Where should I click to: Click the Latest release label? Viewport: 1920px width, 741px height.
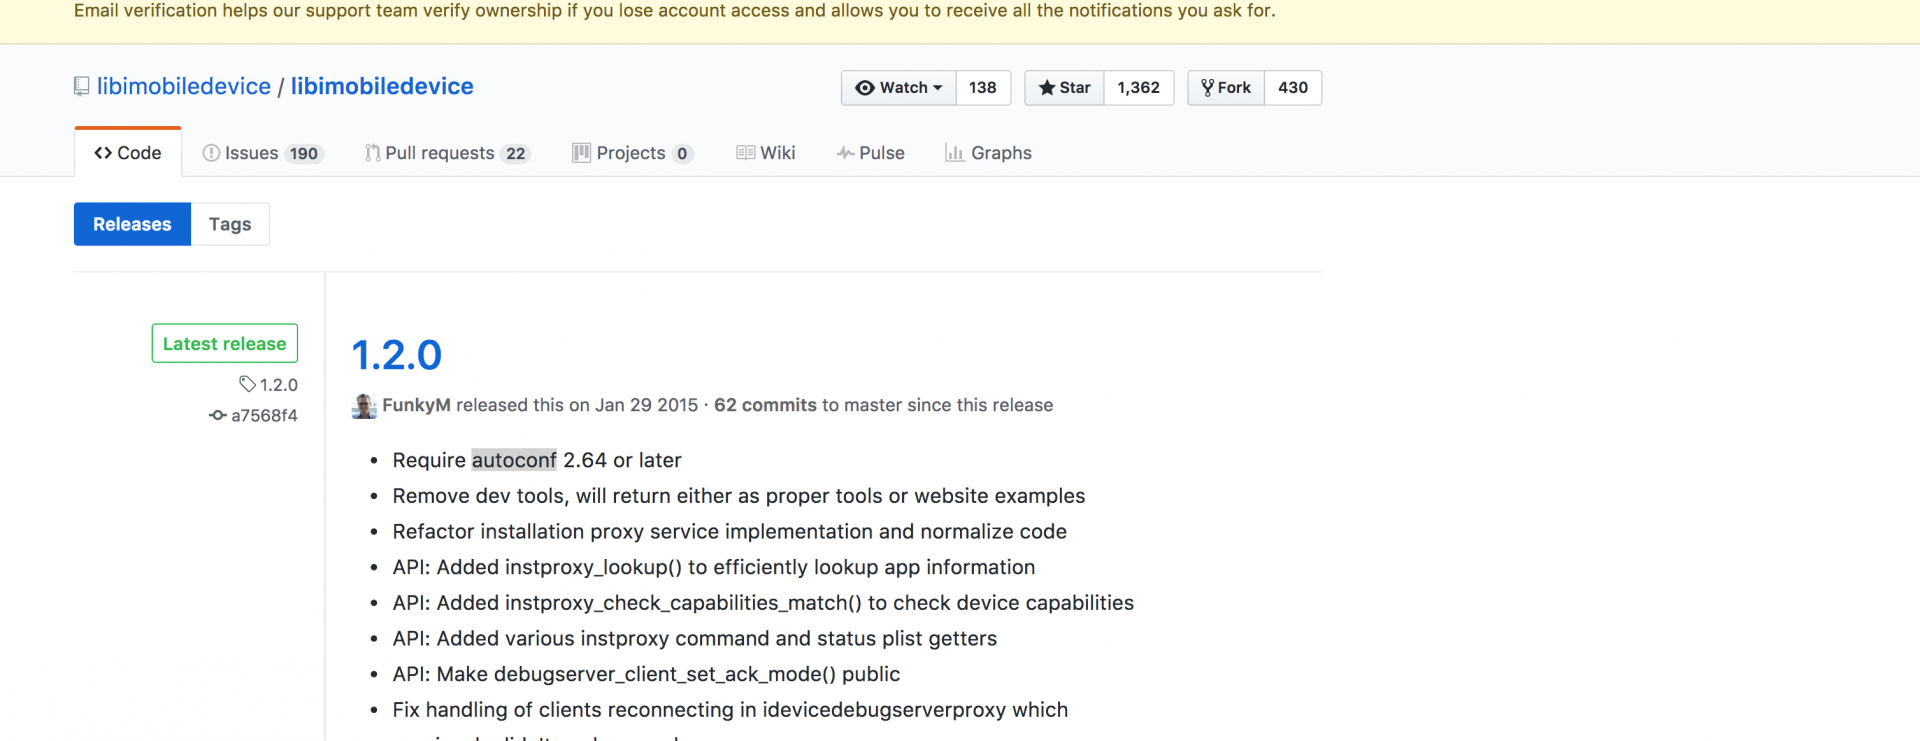pyautogui.click(x=225, y=343)
